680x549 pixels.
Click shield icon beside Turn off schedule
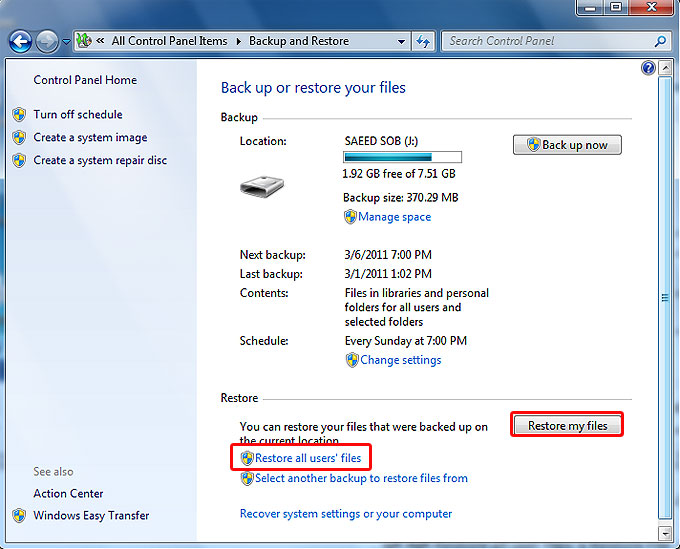[x=19, y=114]
